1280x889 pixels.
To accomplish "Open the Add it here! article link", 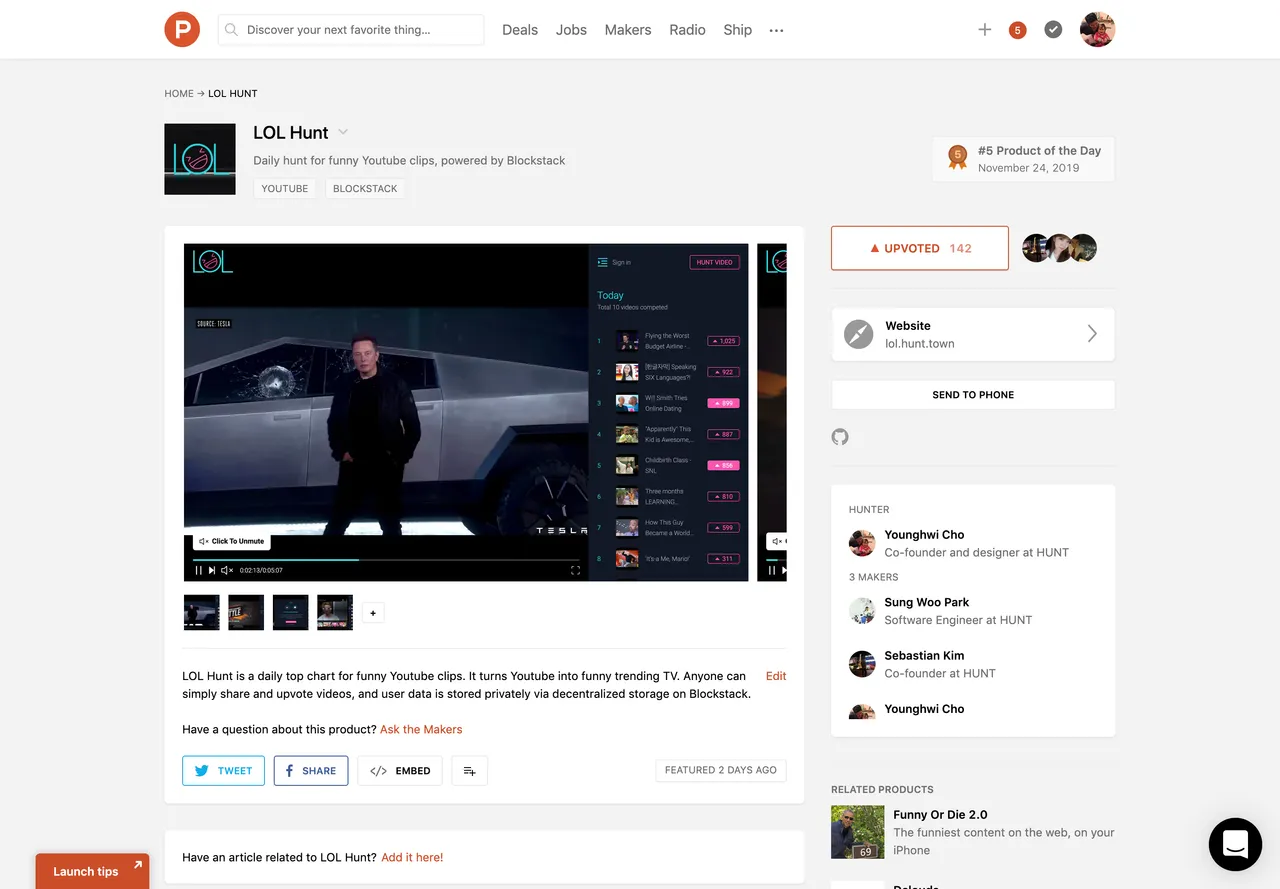I will (412, 857).
